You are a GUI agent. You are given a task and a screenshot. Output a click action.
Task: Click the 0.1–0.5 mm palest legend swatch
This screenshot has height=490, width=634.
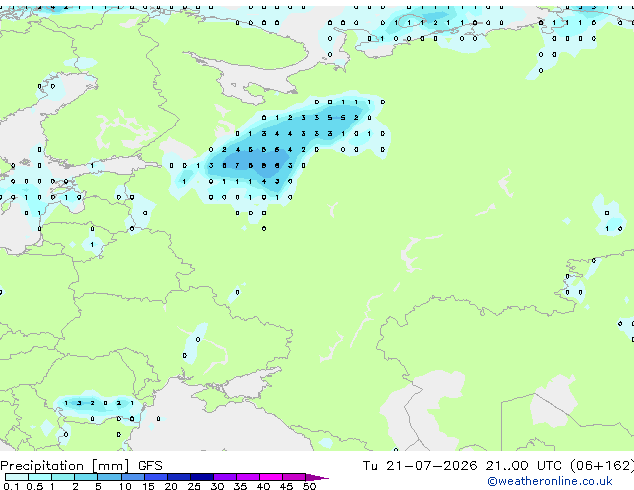coord(17,477)
